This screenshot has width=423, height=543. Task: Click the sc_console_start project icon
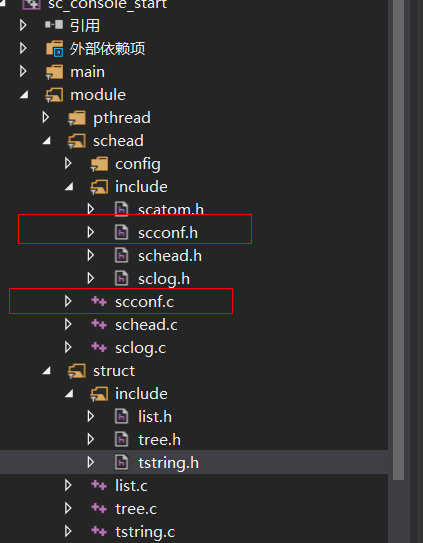31,4
